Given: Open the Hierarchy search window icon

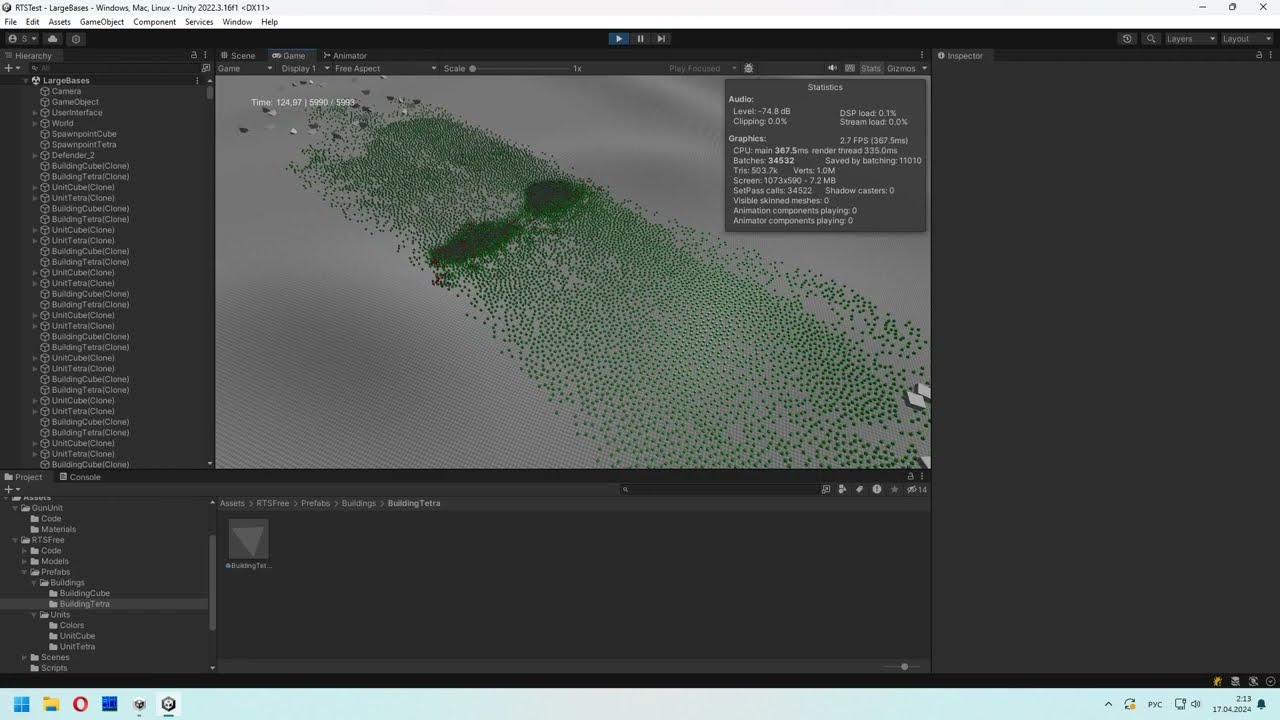Looking at the screenshot, I should (206, 68).
